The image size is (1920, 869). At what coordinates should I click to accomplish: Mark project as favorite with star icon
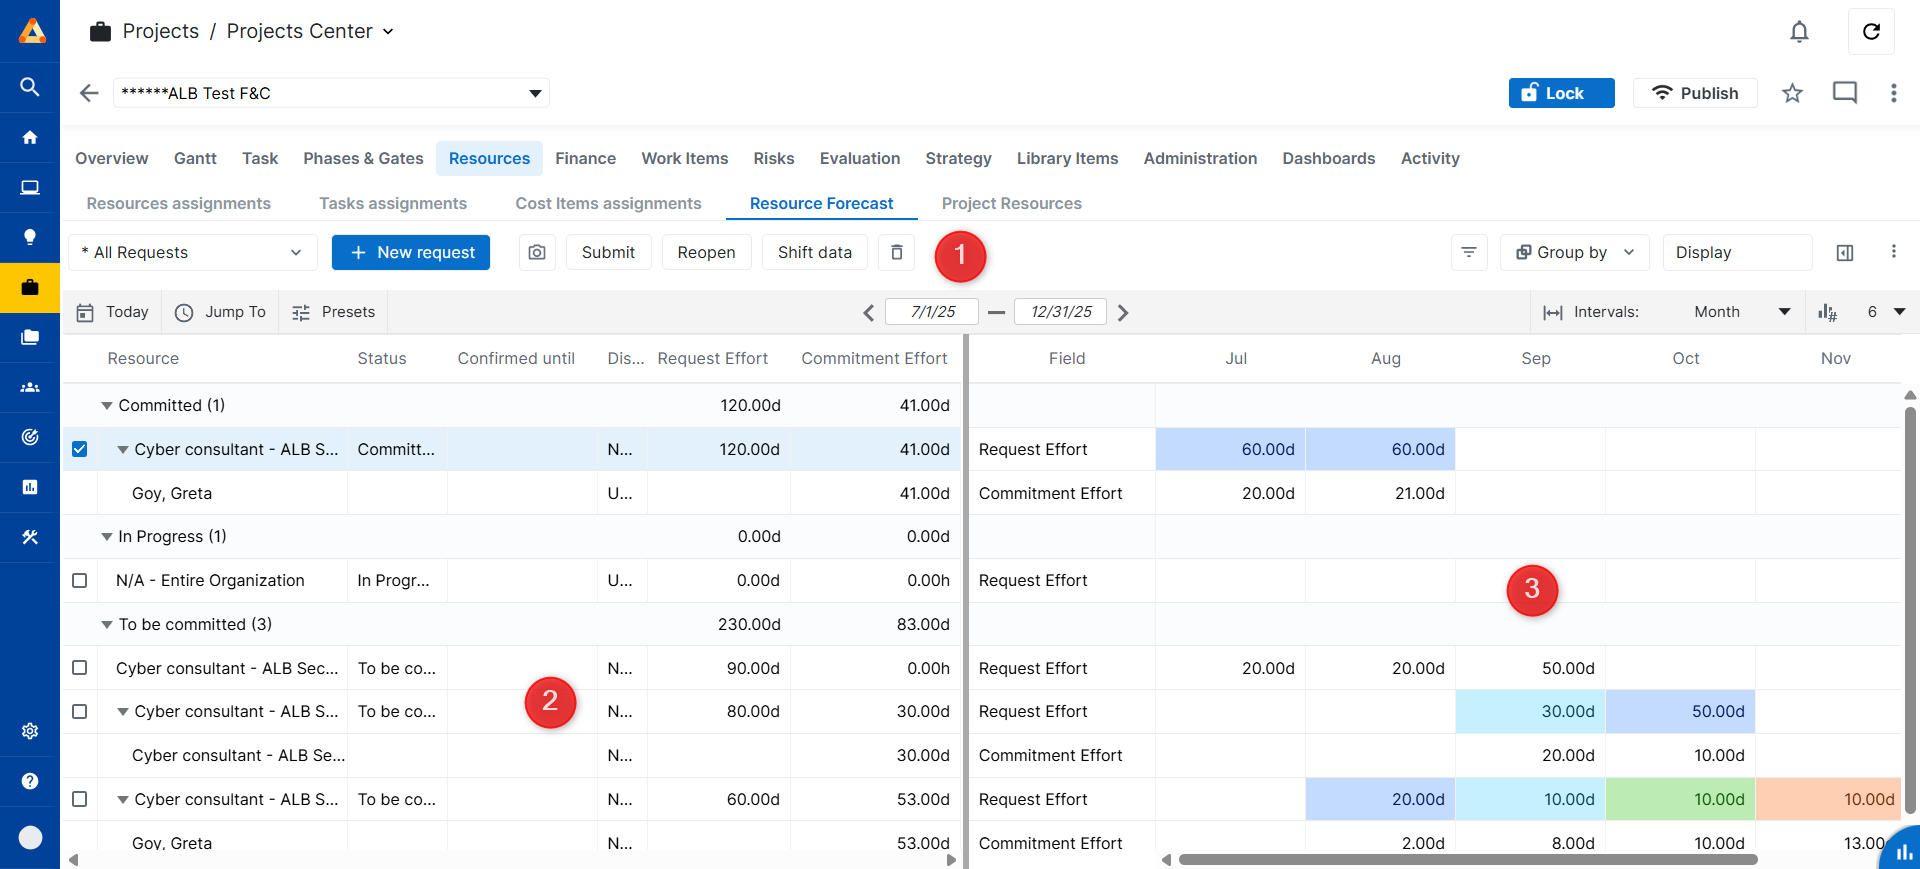click(x=1792, y=93)
